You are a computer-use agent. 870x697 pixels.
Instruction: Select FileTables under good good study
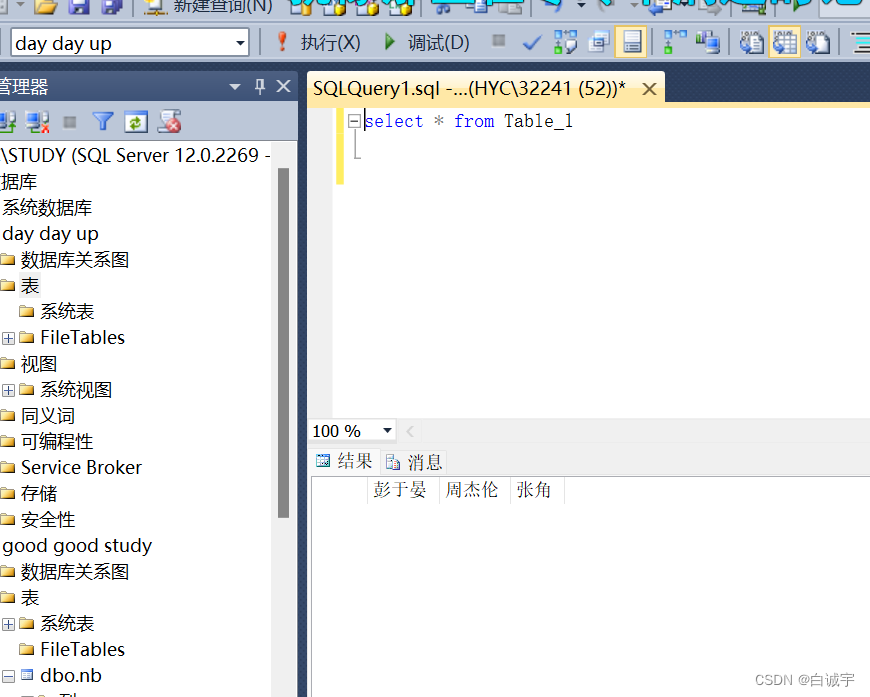click(x=82, y=649)
